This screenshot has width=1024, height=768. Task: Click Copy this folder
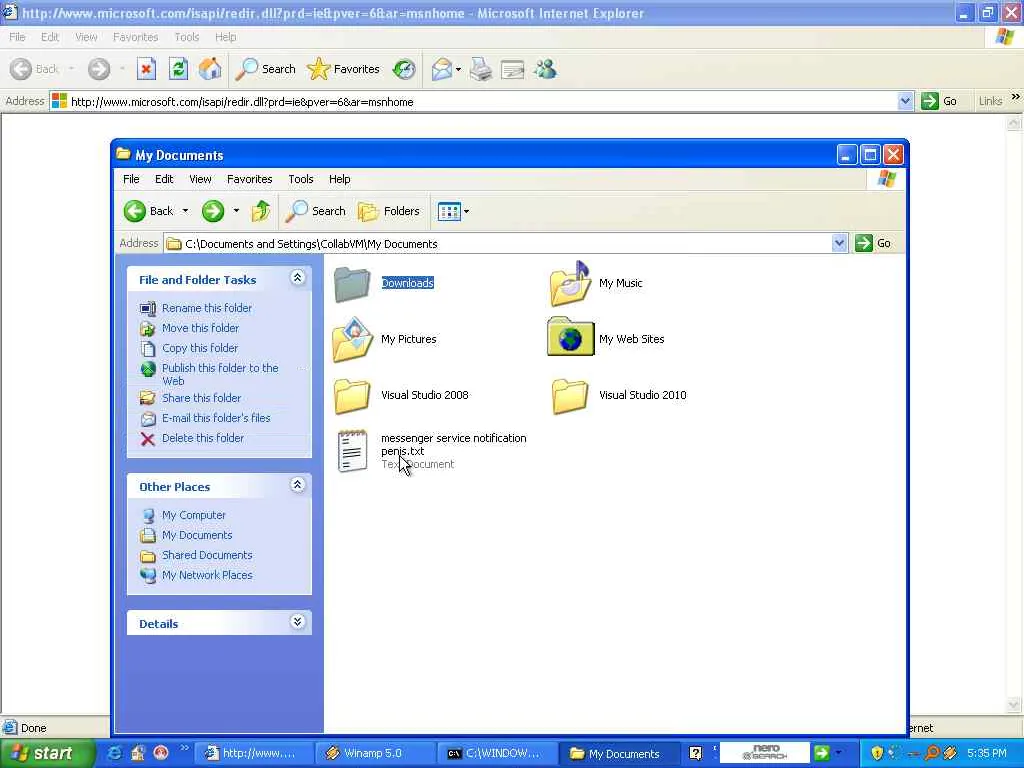coord(200,348)
